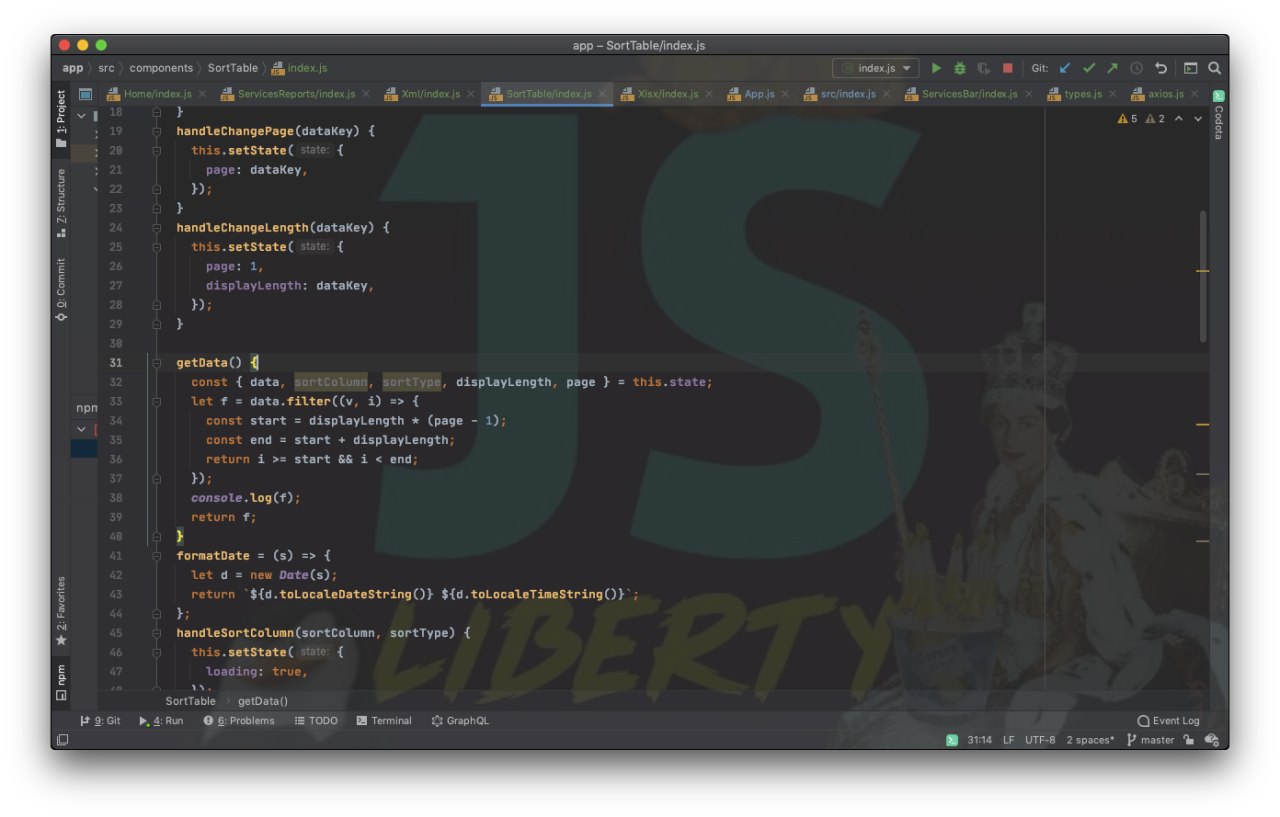Click the SortTable breadcrumb in navigation bar
Screen dimensions: 1280x817
tap(233, 68)
